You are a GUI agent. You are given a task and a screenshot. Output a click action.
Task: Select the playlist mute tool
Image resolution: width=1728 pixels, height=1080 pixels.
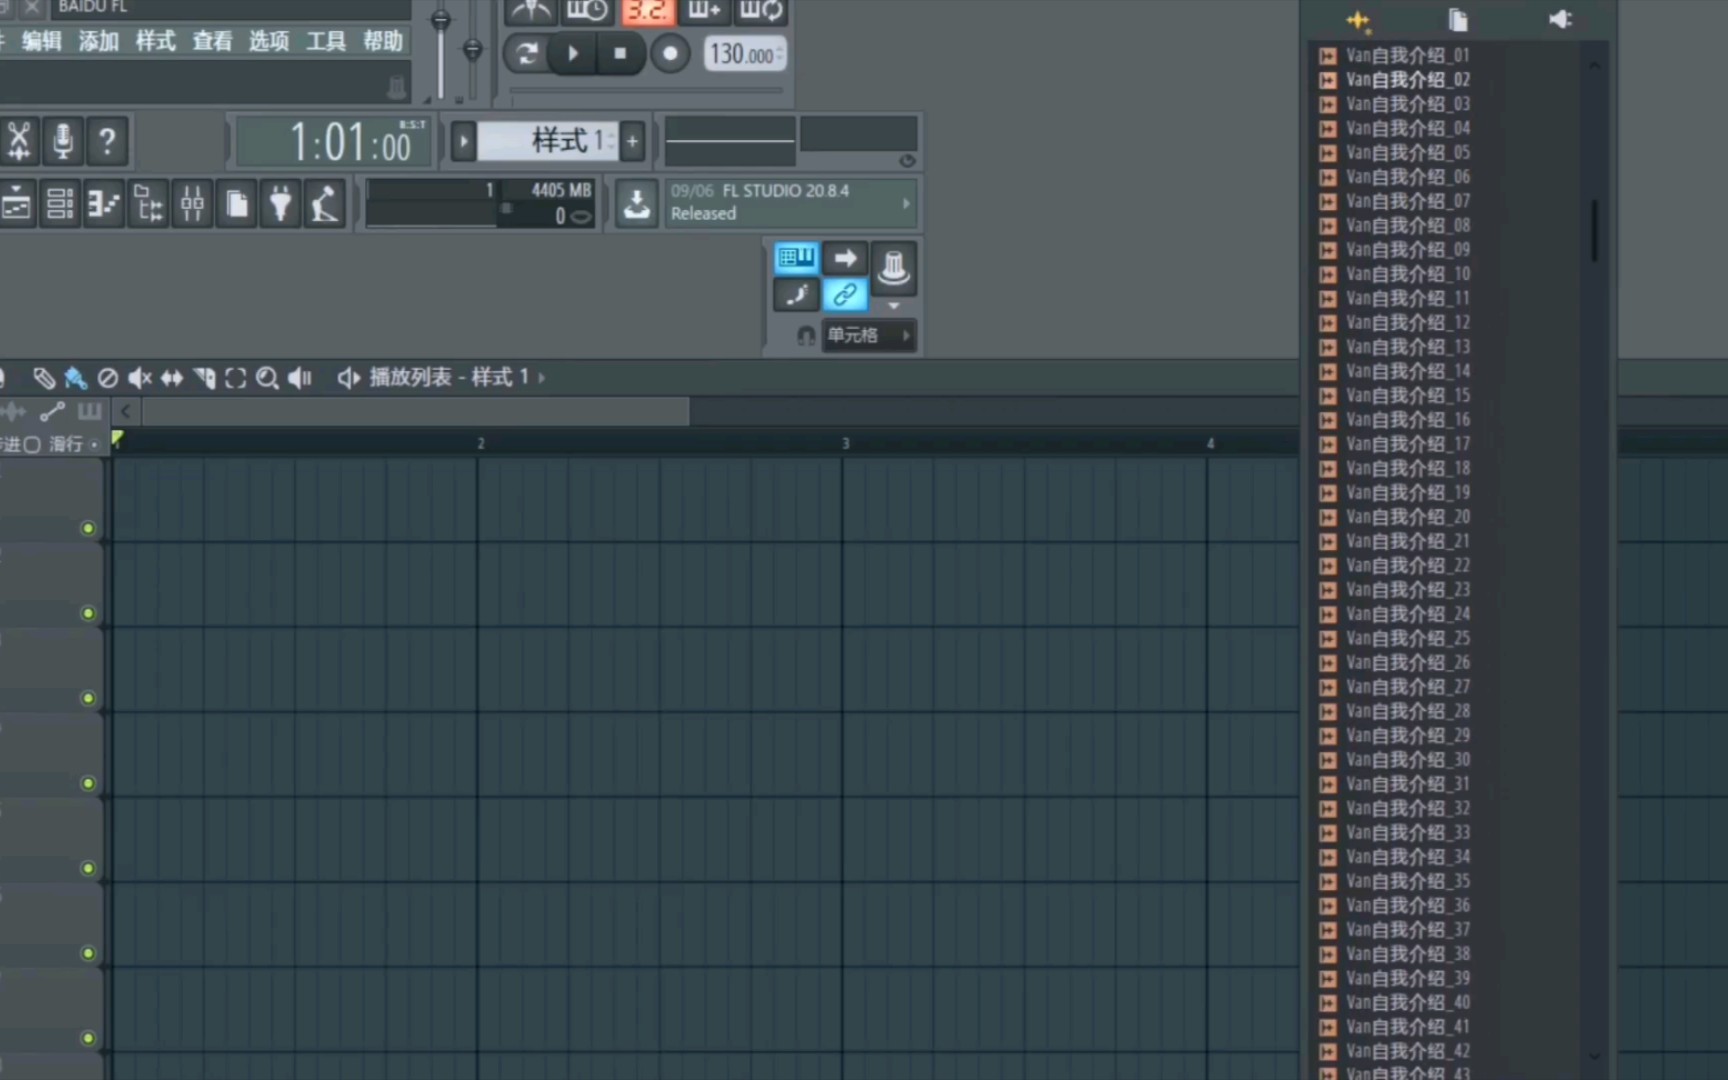click(x=139, y=378)
